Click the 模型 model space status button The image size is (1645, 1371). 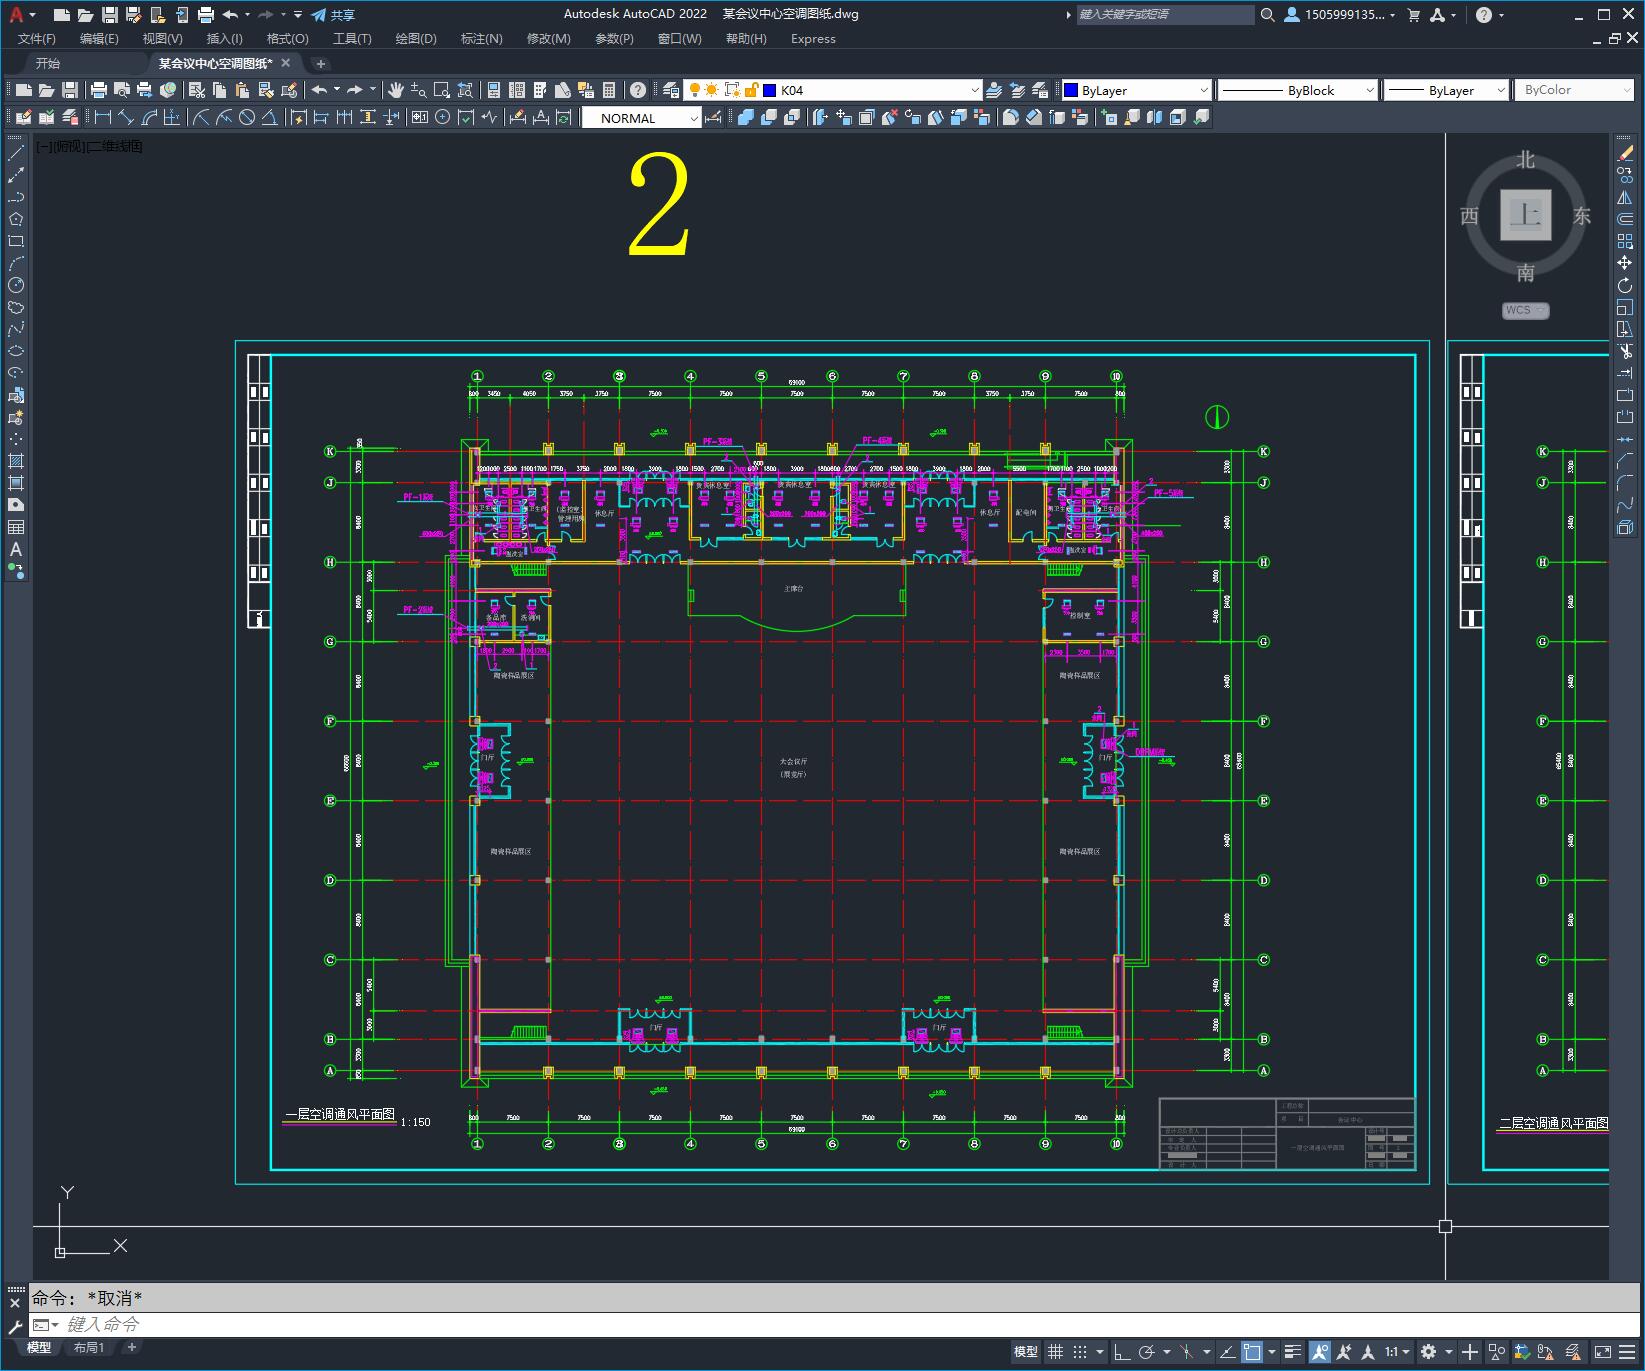tap(1026, 1352)
